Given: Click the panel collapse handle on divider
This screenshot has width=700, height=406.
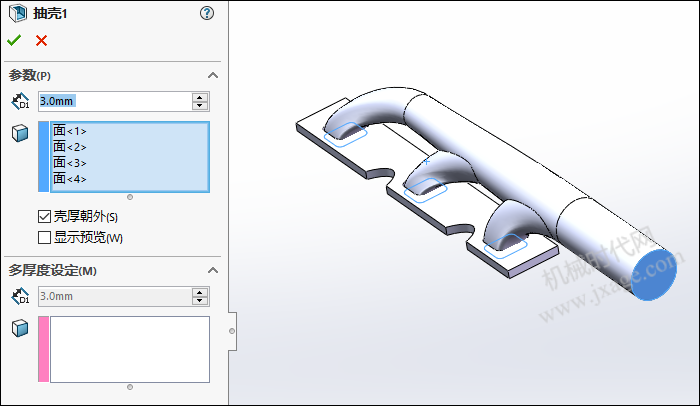Looking at the screenshot, I should tap(232, 331).
